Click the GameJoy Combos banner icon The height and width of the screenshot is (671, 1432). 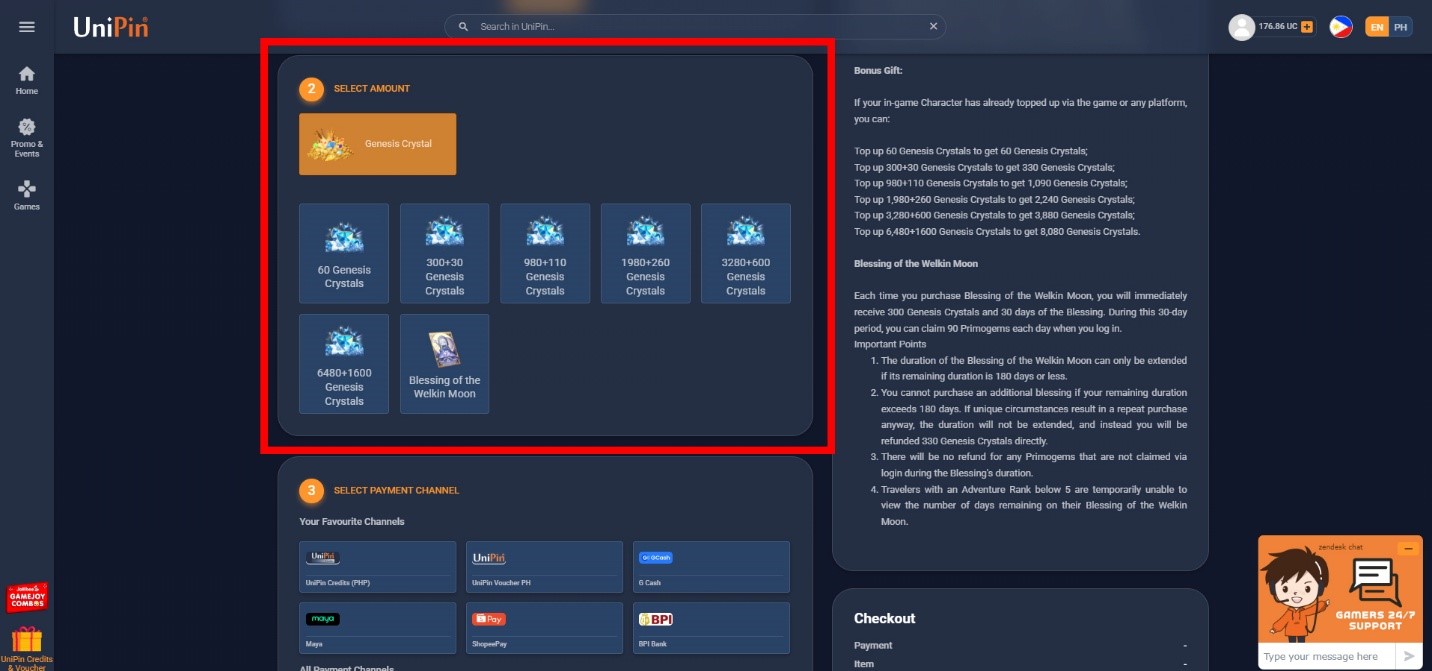(x=27, y=598)
